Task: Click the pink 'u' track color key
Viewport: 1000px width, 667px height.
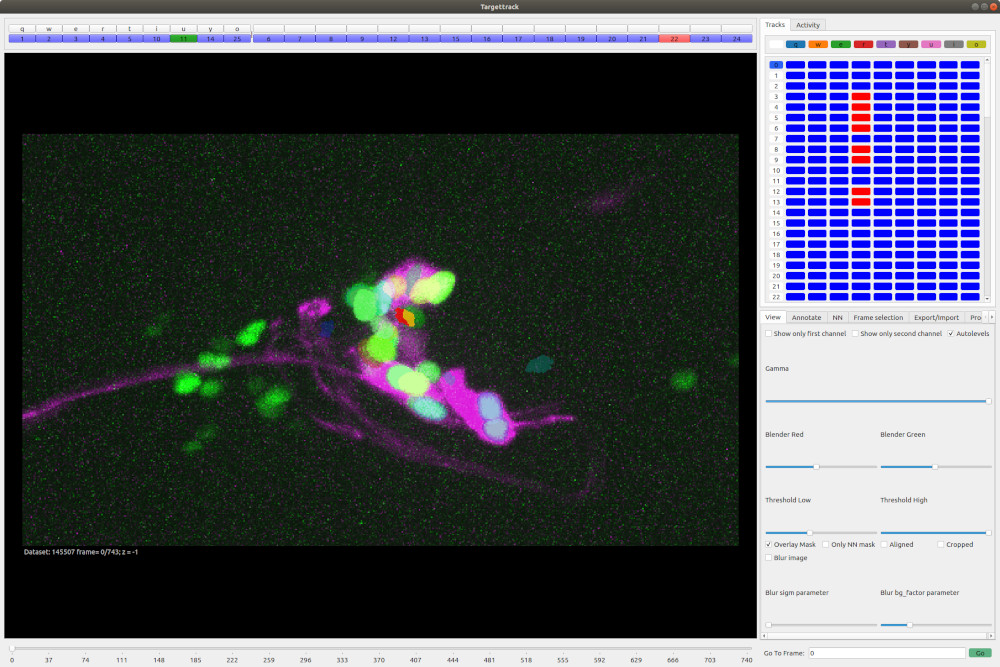Action: pyautogui.click(x=930, y=44)
